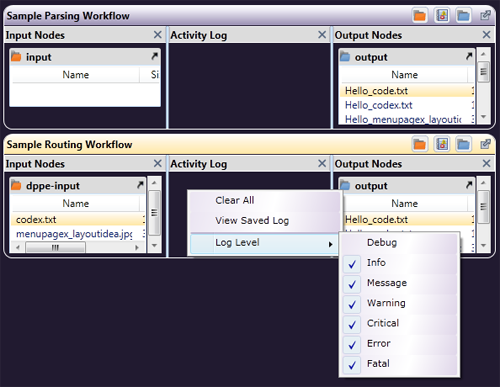Open the Parsing 'output' node via its arrow icon
This screenshot has width=500, height=387.
click(469, 56)
